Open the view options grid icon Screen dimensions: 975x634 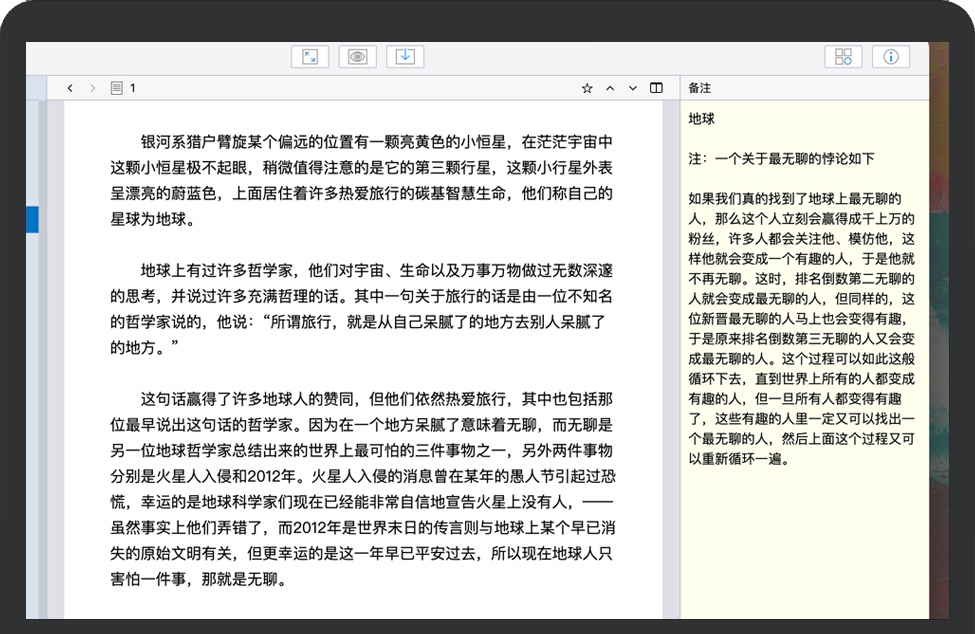click(x=843, y=57)
